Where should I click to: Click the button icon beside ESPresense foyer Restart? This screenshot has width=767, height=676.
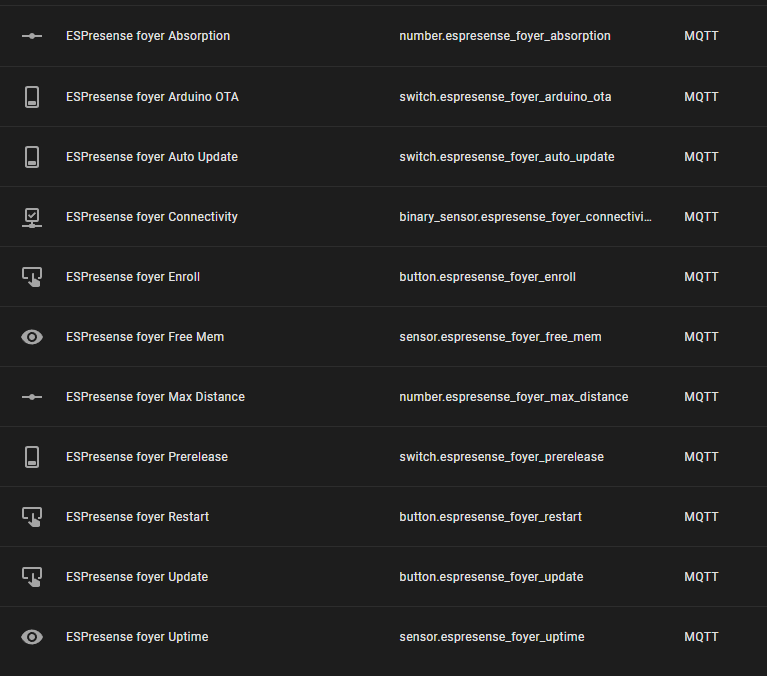coord(32,517)
